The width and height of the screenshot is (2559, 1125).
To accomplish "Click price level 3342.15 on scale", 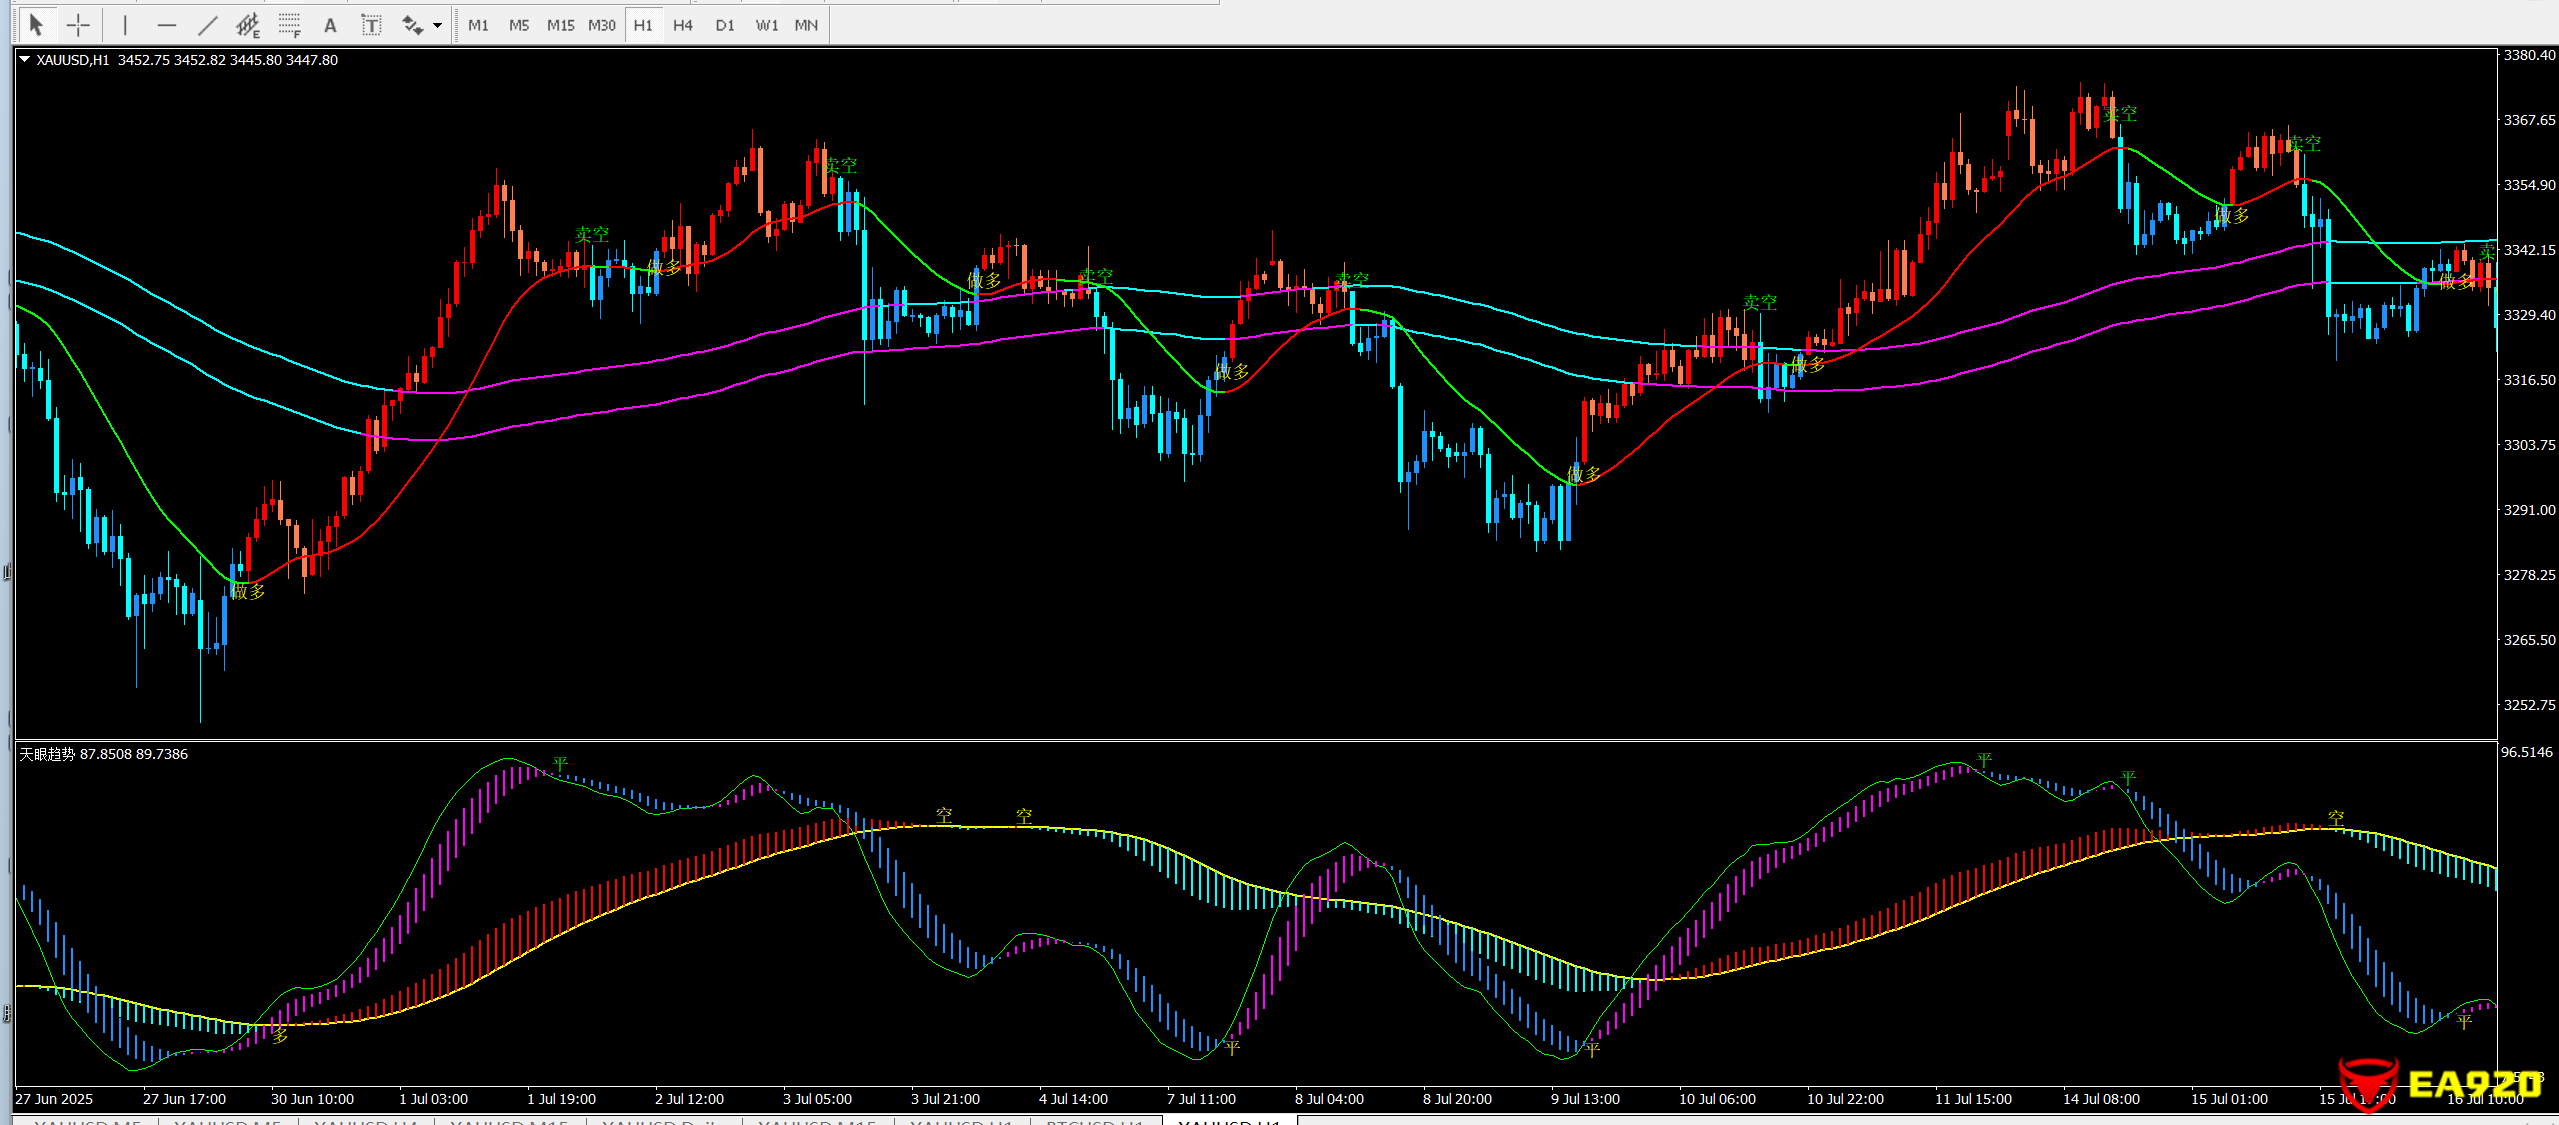I will 2529,250.
